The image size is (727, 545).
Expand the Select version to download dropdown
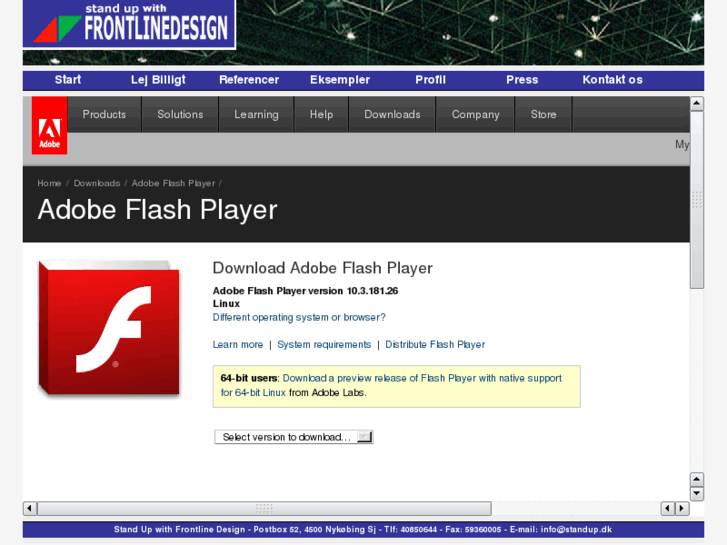click(294, 437)
